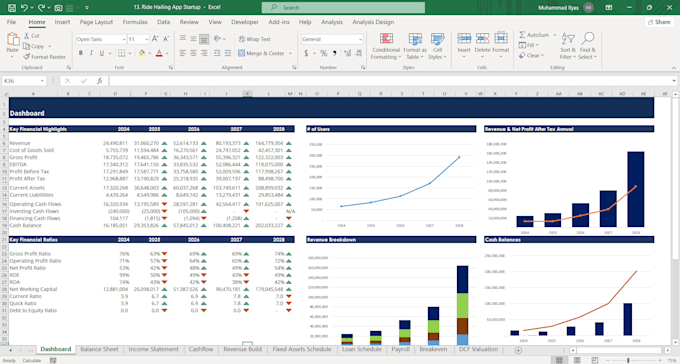This screenshot has width=680, height=364.
Task: Decrease indent in Alignment group
Action: 216,53
